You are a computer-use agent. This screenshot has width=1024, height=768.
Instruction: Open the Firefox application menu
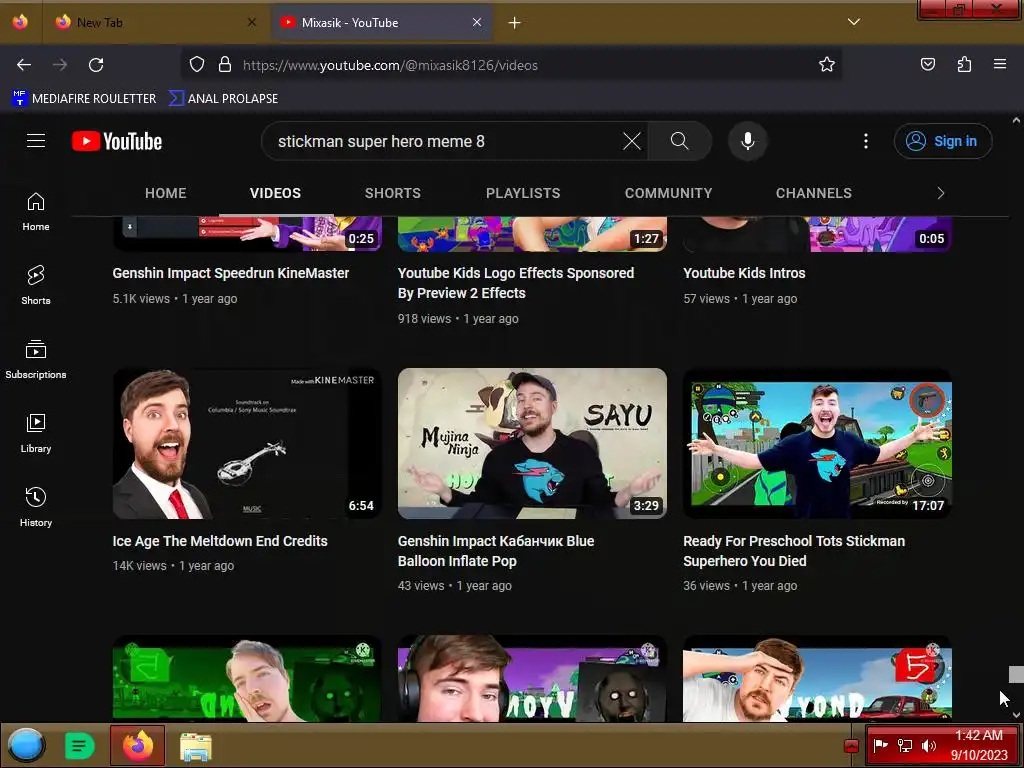1000,65
